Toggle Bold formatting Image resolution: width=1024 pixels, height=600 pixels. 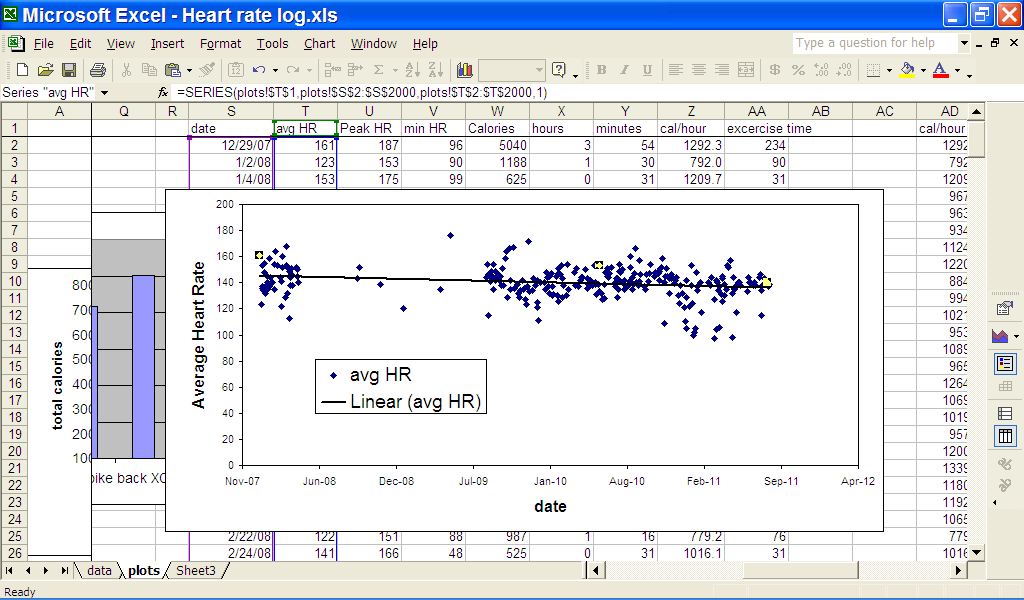[600, 70]
